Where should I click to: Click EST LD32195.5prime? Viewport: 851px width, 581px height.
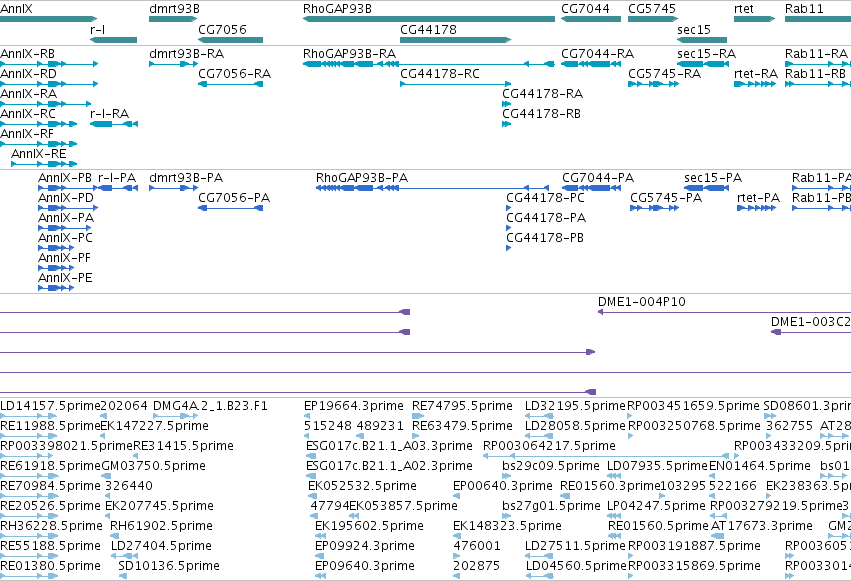point(575,406)
